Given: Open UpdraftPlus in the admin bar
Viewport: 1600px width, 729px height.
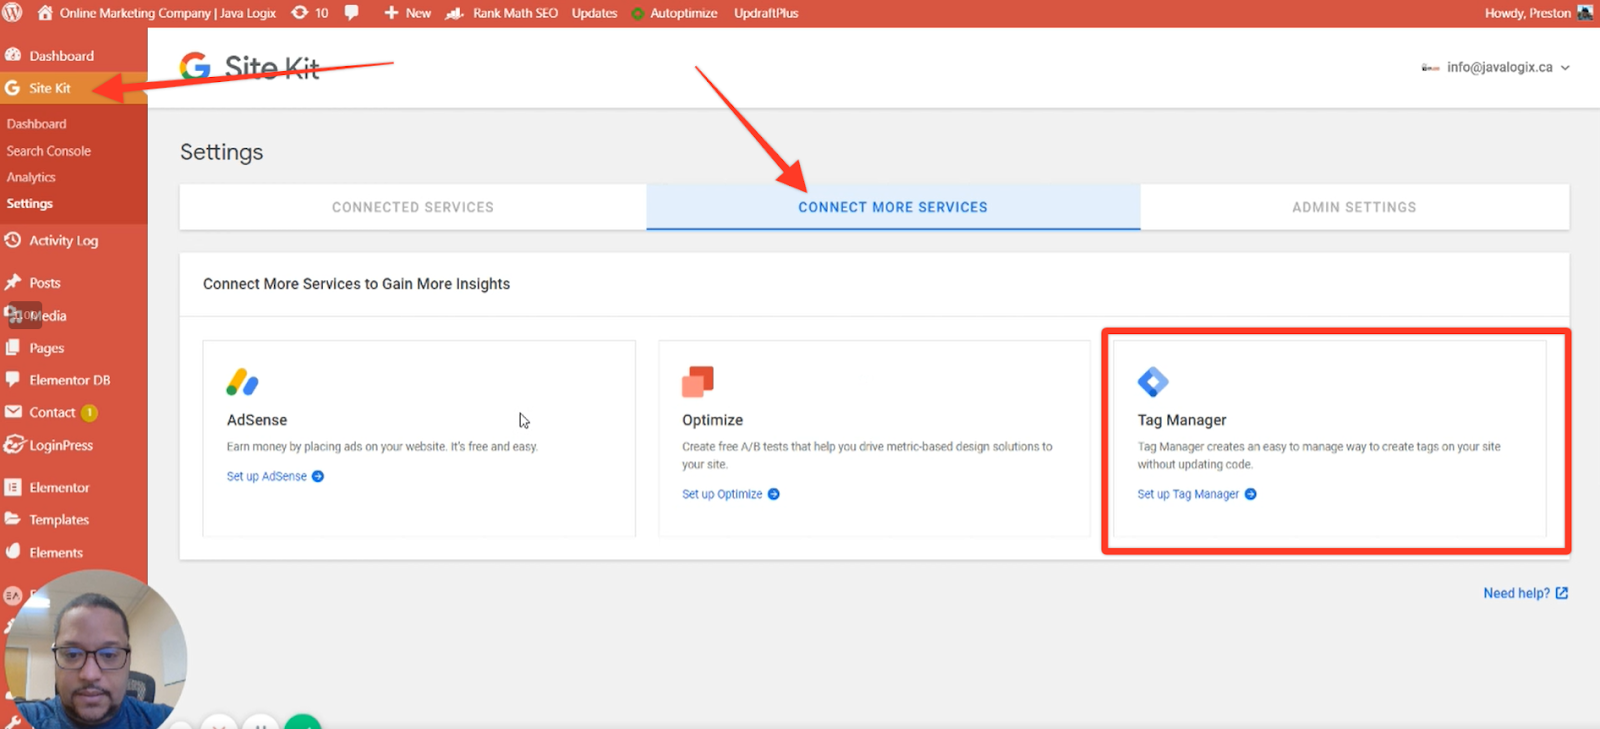Looking at the screenshot, I should coord(766,13).
